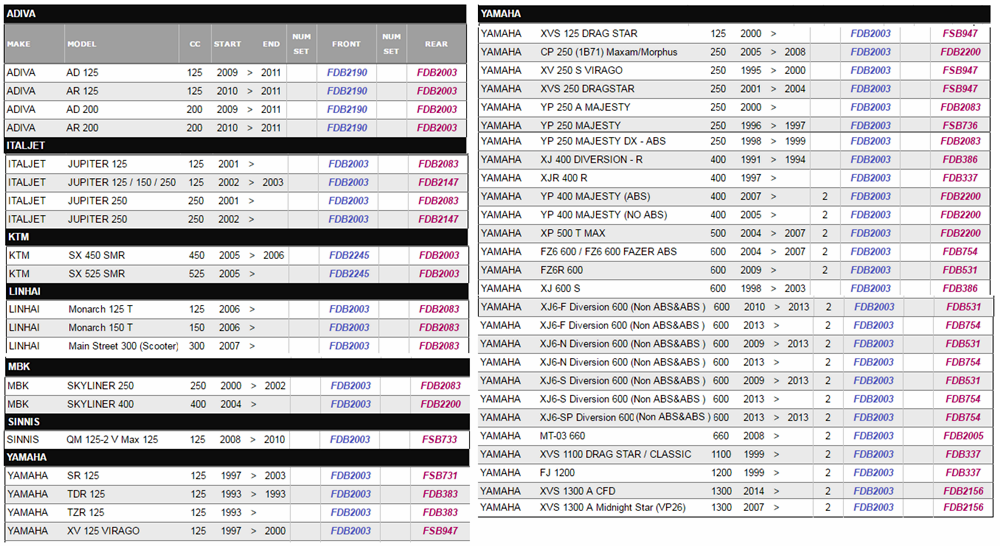Click the START column header
This screenshot has height=546, width=1000.
pyautogui.click(x=228, y=44)
